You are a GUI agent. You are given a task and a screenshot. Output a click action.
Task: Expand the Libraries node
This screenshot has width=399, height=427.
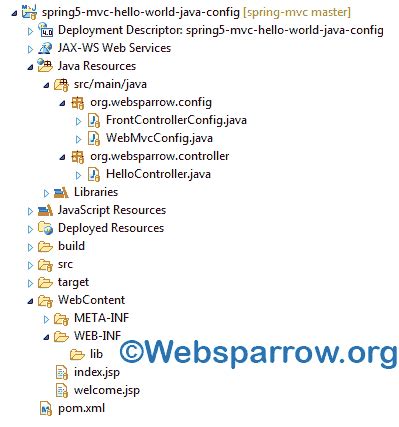pos(46,193)
